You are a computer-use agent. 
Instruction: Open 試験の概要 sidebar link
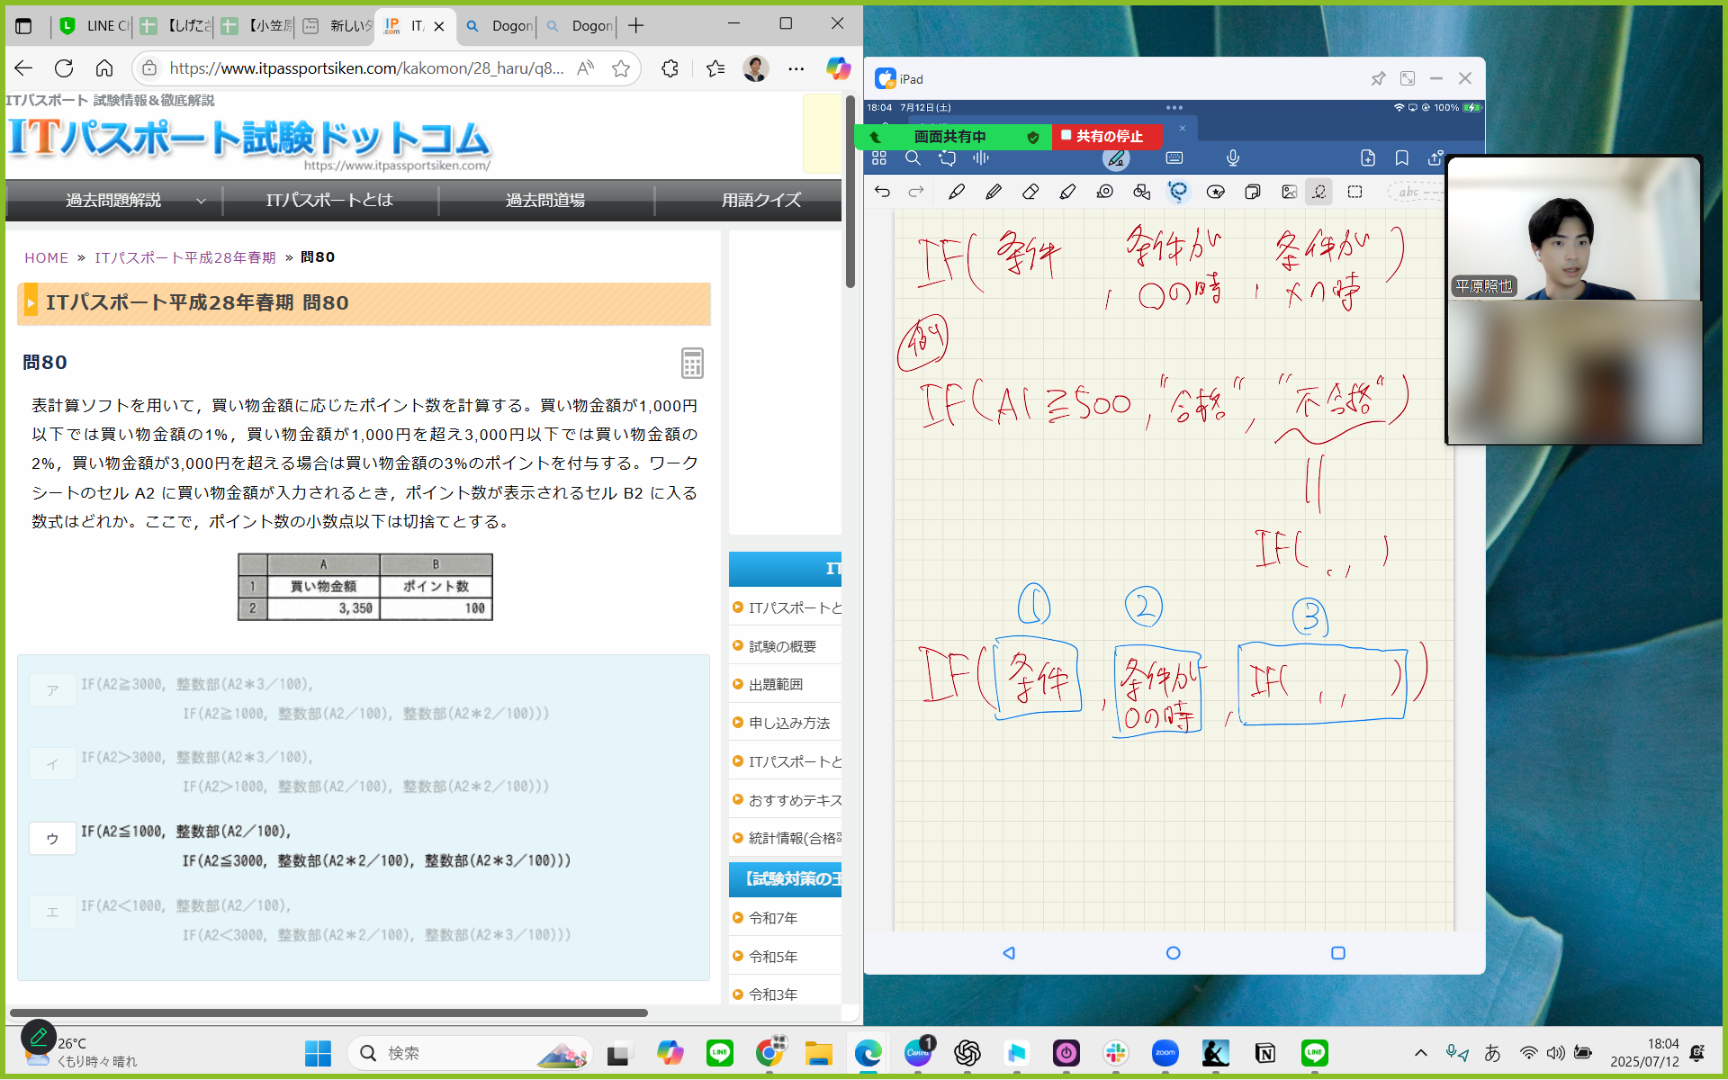(x=783, y=646)
